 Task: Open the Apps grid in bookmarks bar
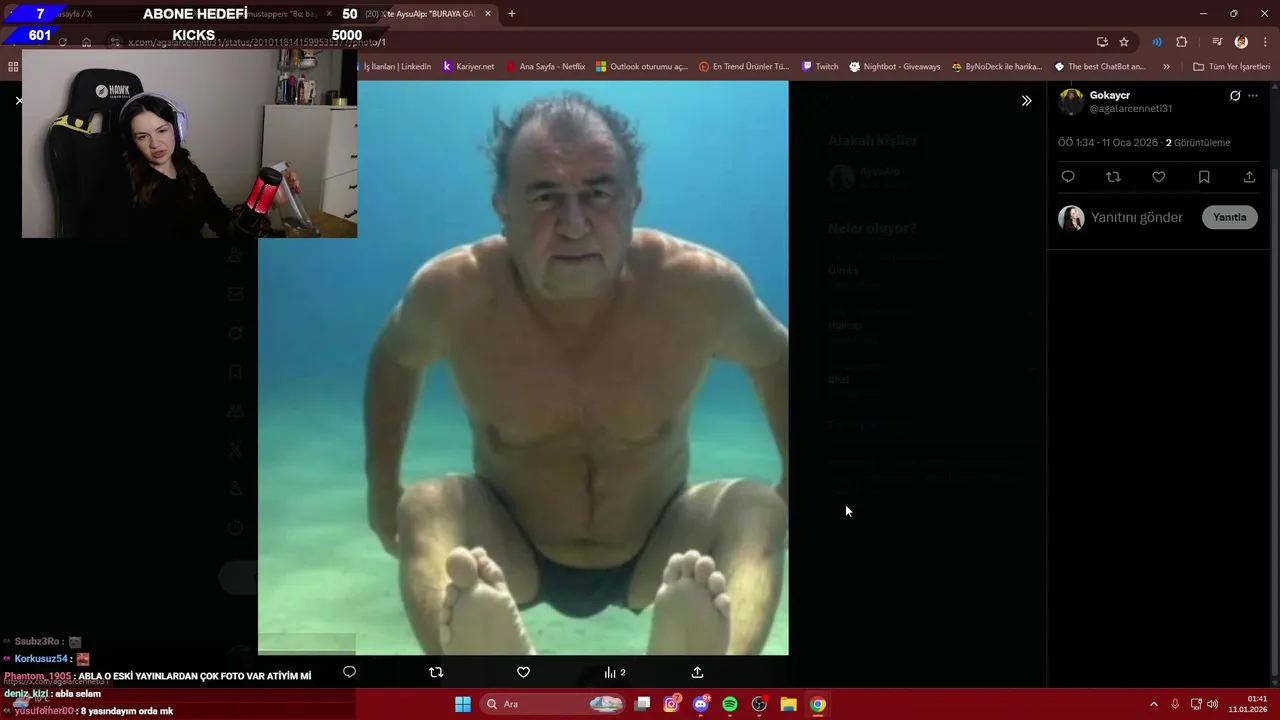click(13, 67)
